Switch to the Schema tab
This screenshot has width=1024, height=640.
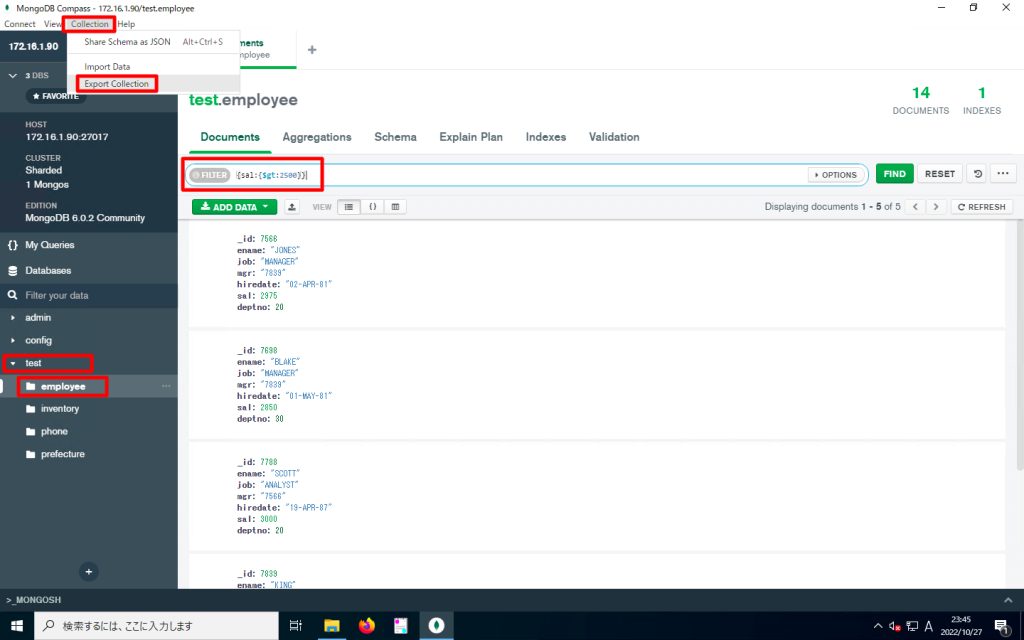tap(393, 137)
